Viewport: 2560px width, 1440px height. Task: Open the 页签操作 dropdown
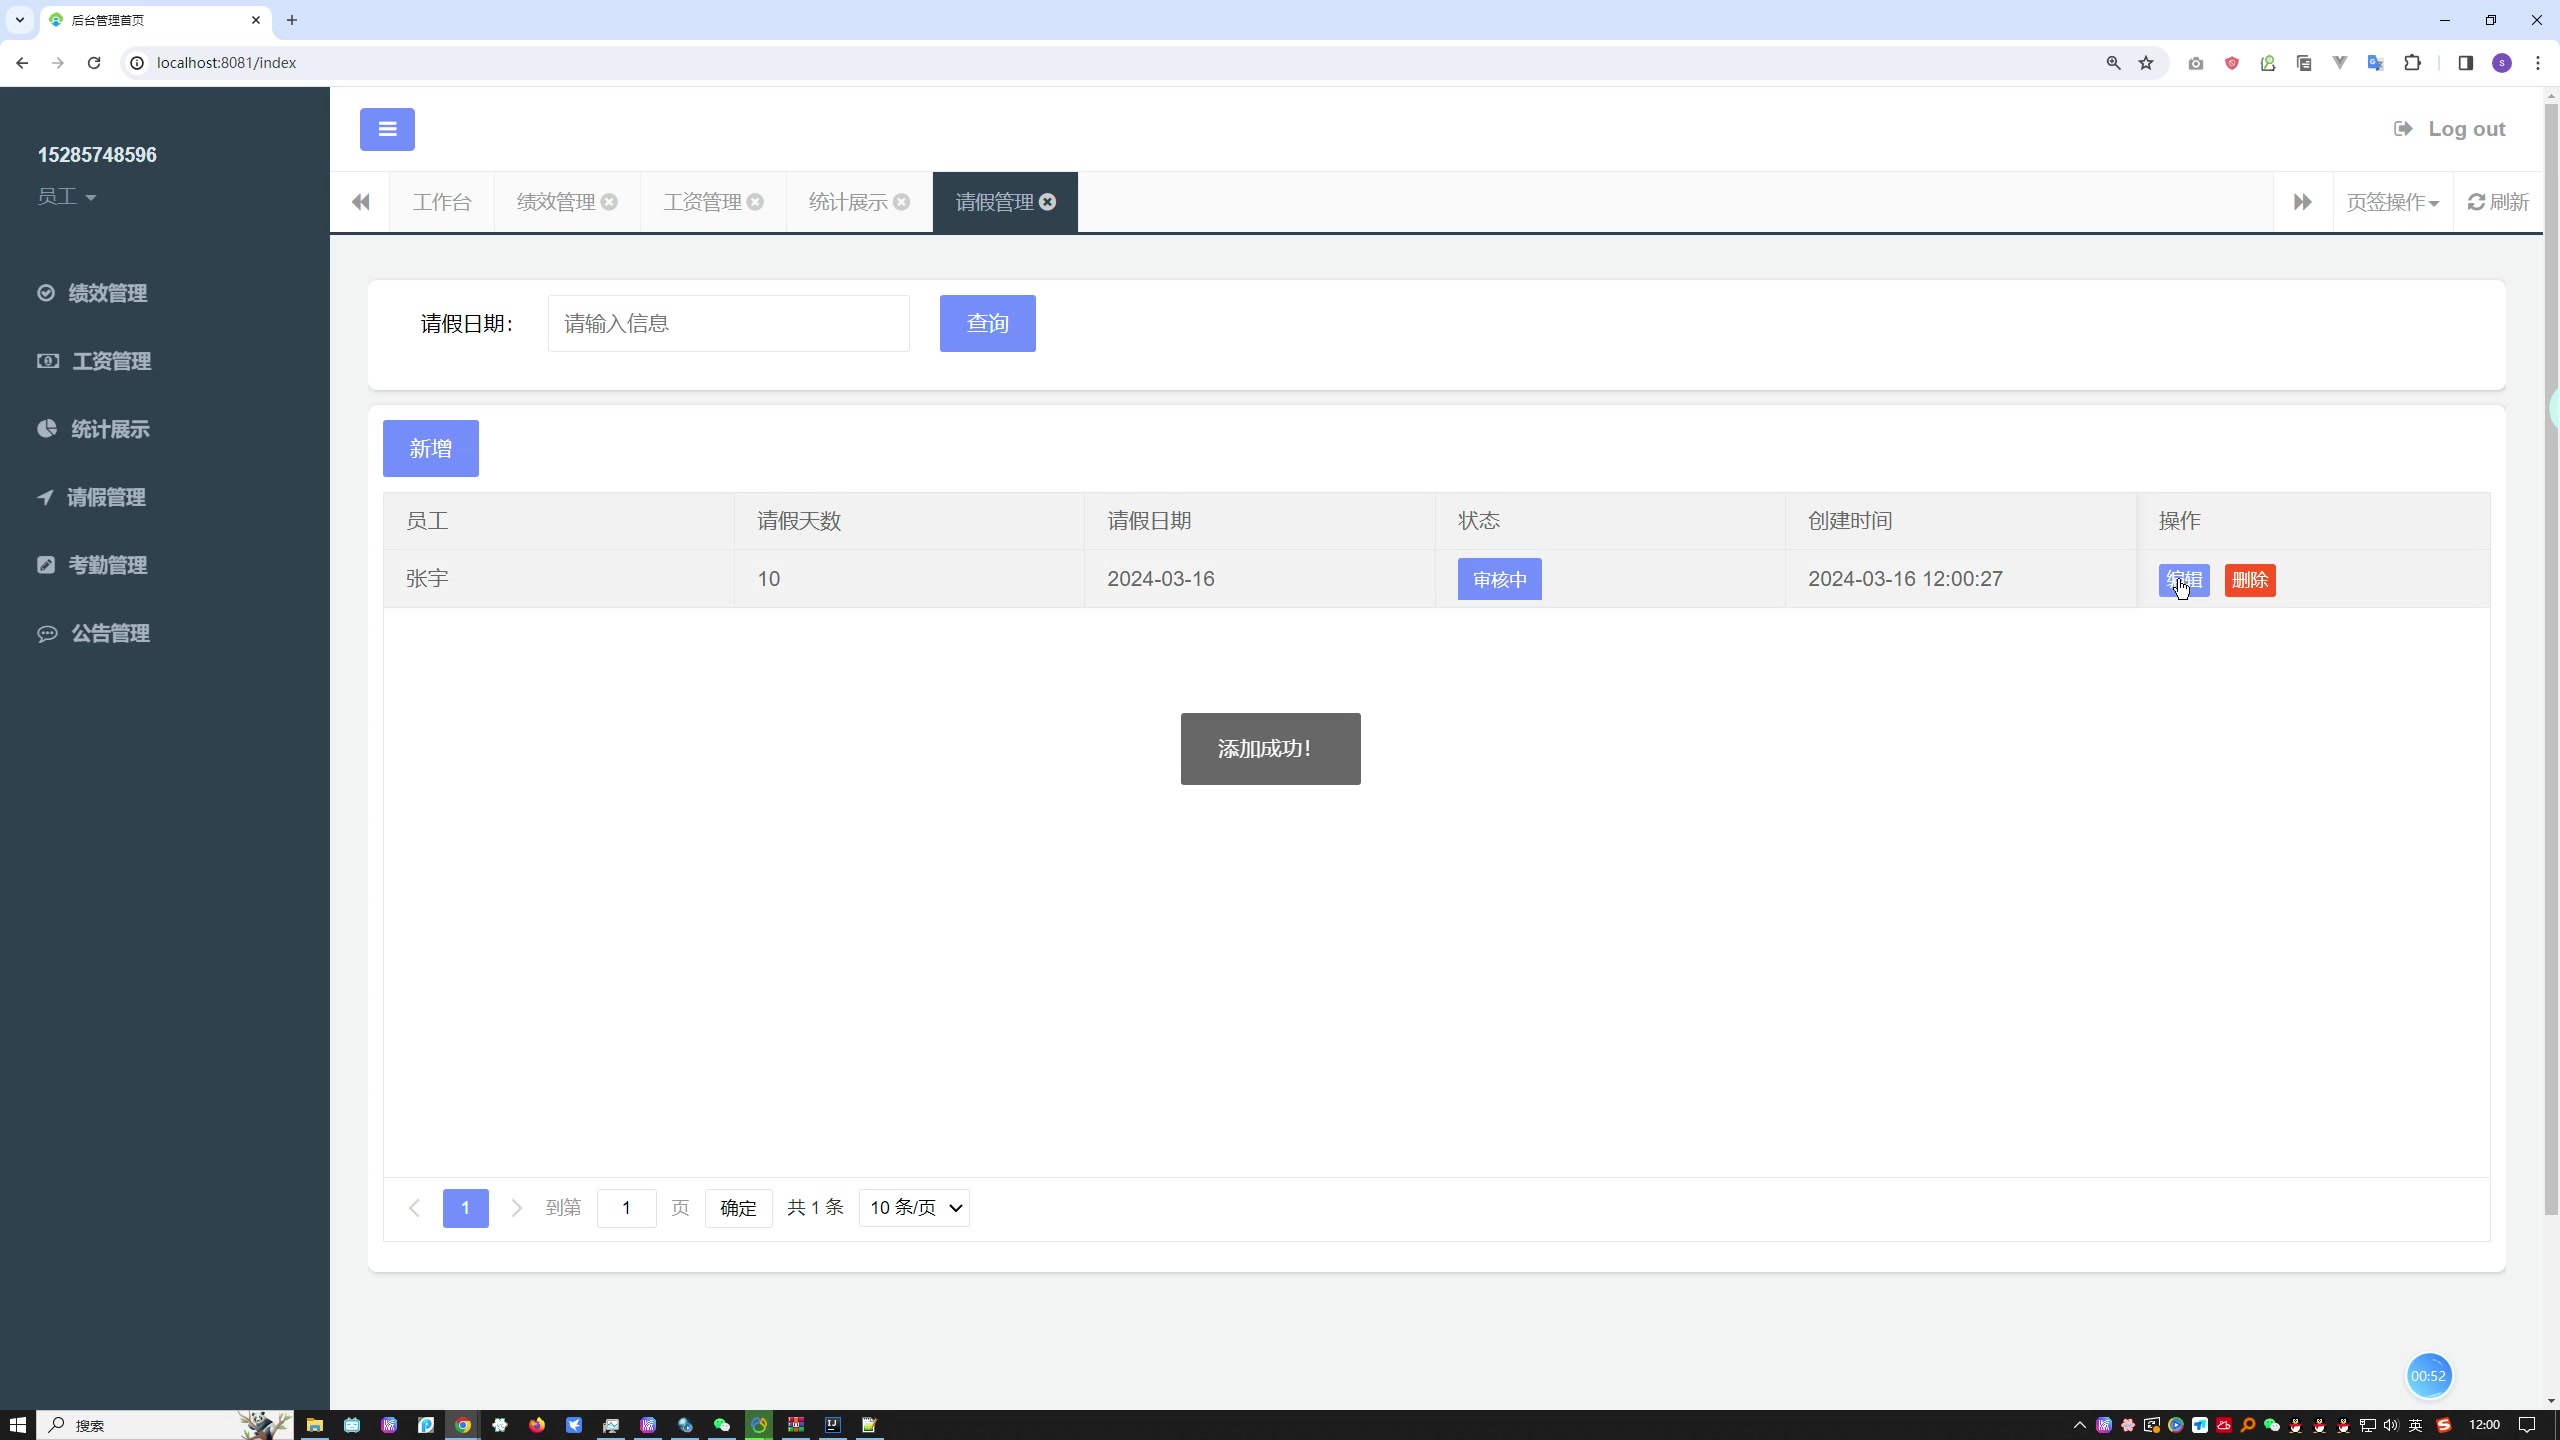coord(2392,202)
